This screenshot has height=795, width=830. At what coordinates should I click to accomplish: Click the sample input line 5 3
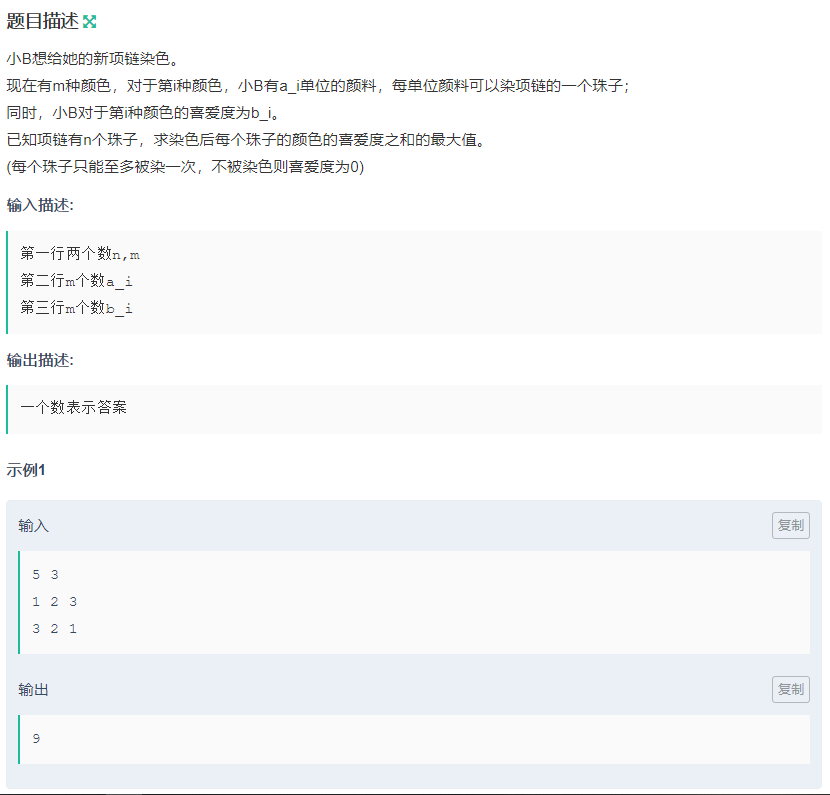[45, 574]
